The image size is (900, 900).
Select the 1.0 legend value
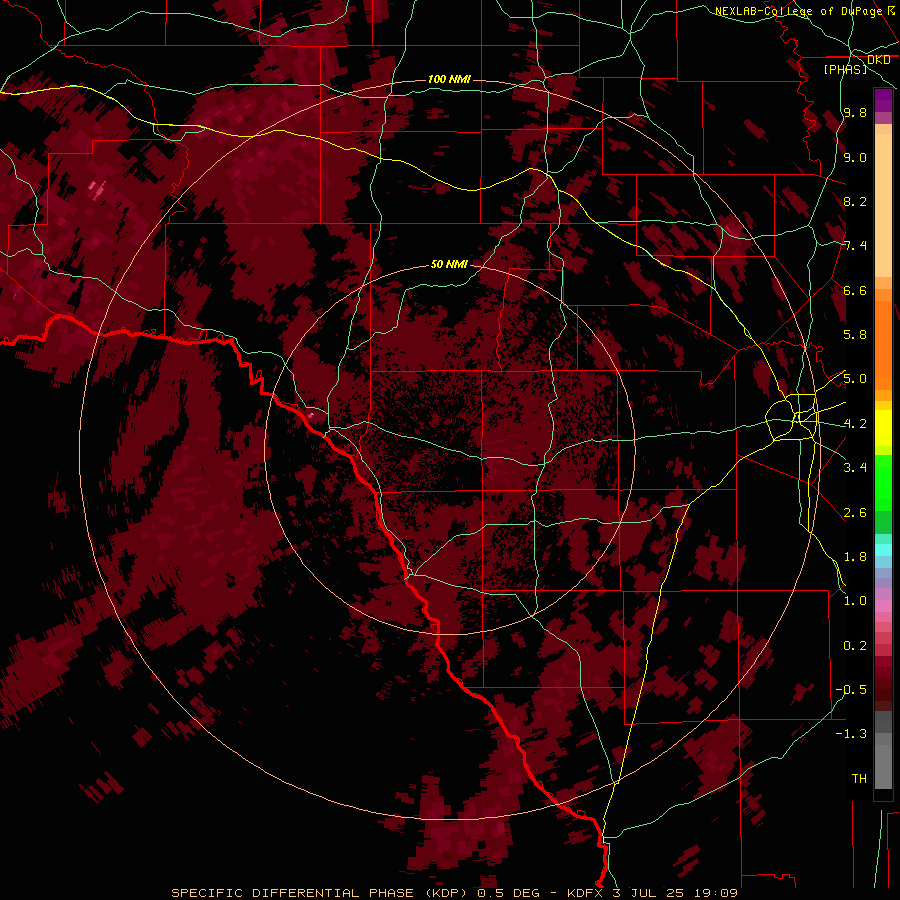pyautogui.click(x=855, y=601)
